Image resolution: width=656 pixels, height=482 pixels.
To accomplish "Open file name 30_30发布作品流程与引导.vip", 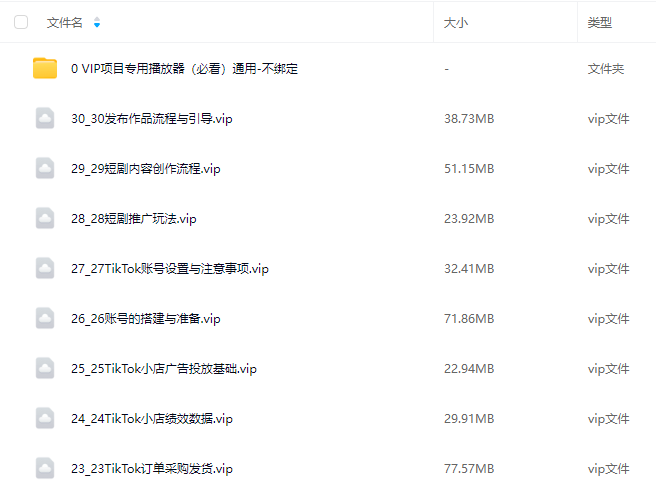I will pos(152,119).
